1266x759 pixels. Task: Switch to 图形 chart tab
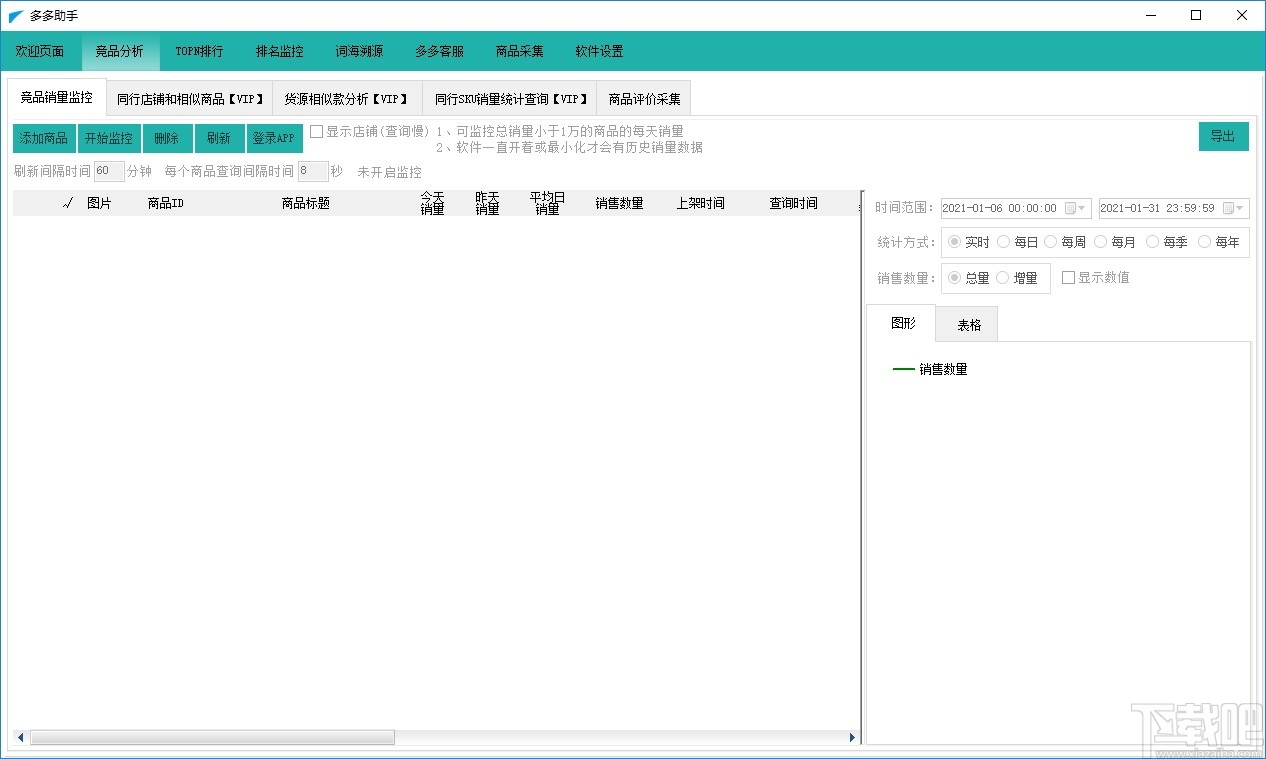point(902,323)
